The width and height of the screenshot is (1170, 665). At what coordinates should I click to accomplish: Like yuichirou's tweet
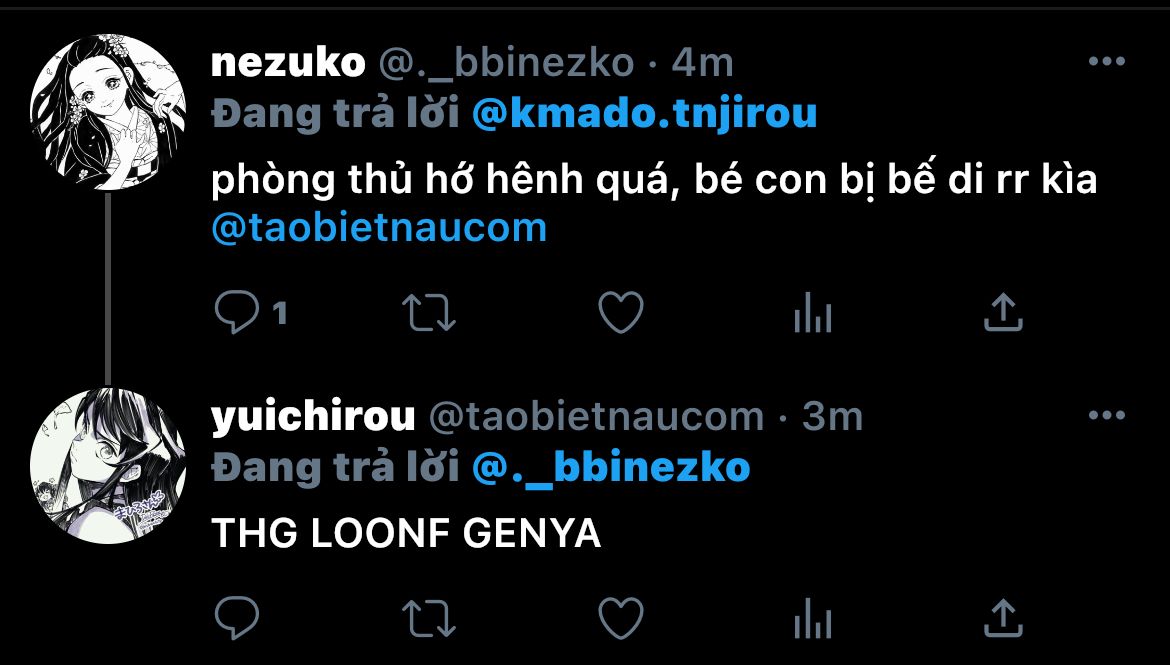620,617
